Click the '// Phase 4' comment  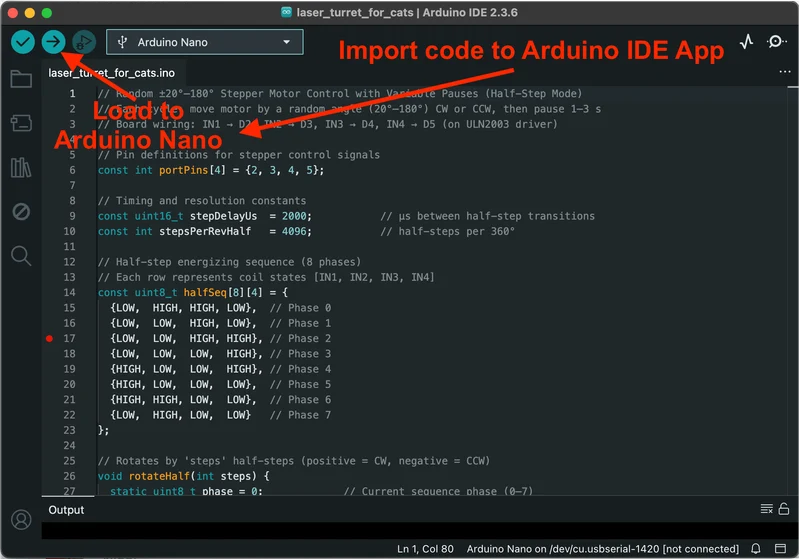[x=300, y=369]
